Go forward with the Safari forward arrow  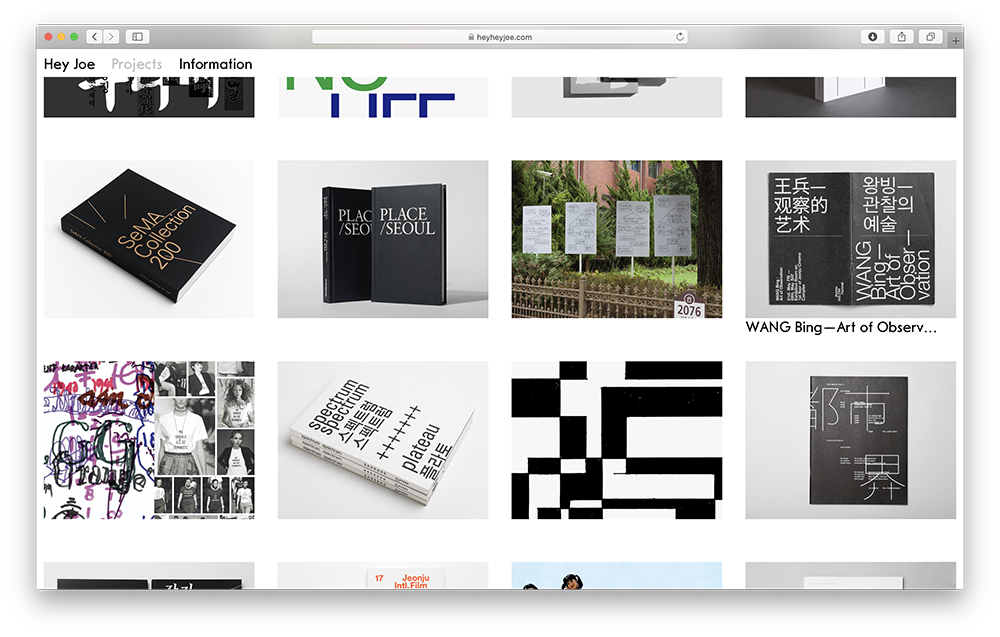point(111,37)
